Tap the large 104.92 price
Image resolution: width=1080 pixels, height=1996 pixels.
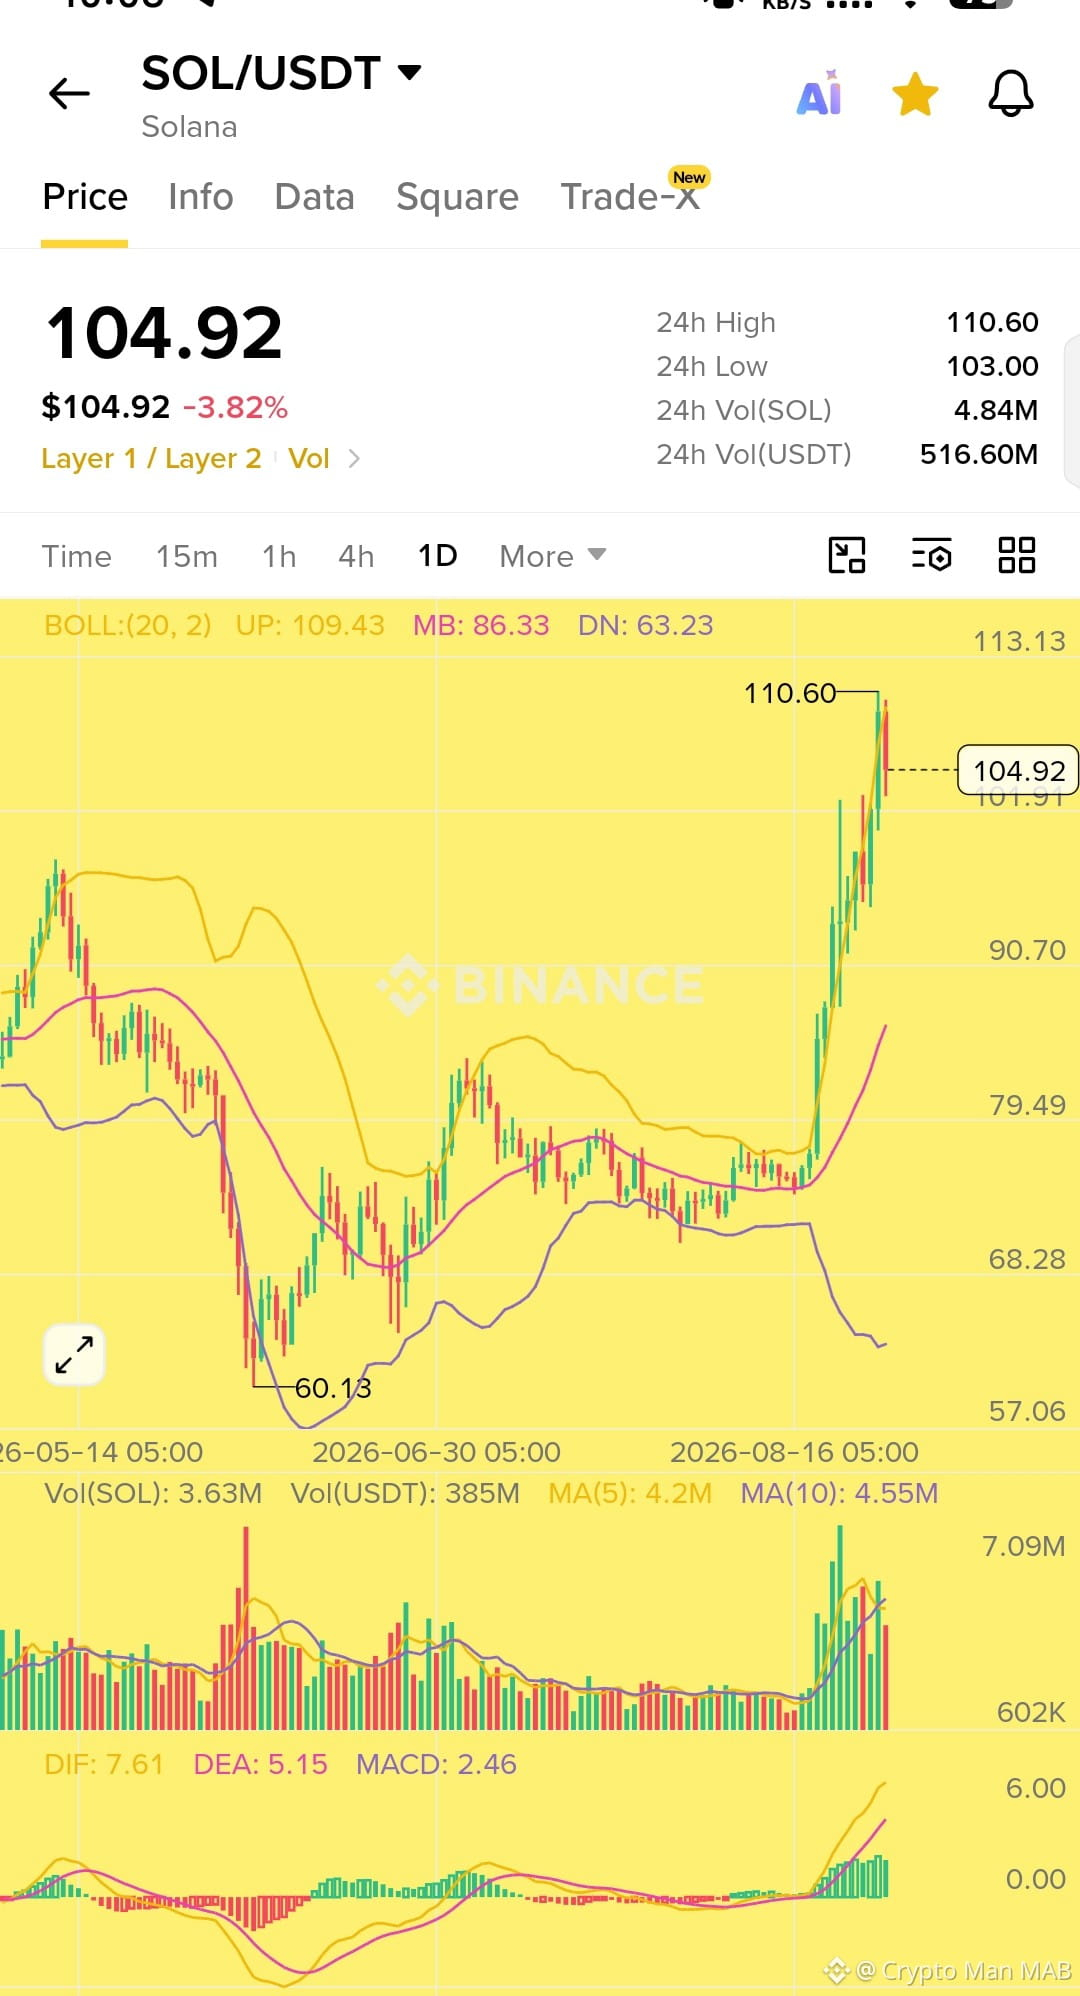coord(164,333)
